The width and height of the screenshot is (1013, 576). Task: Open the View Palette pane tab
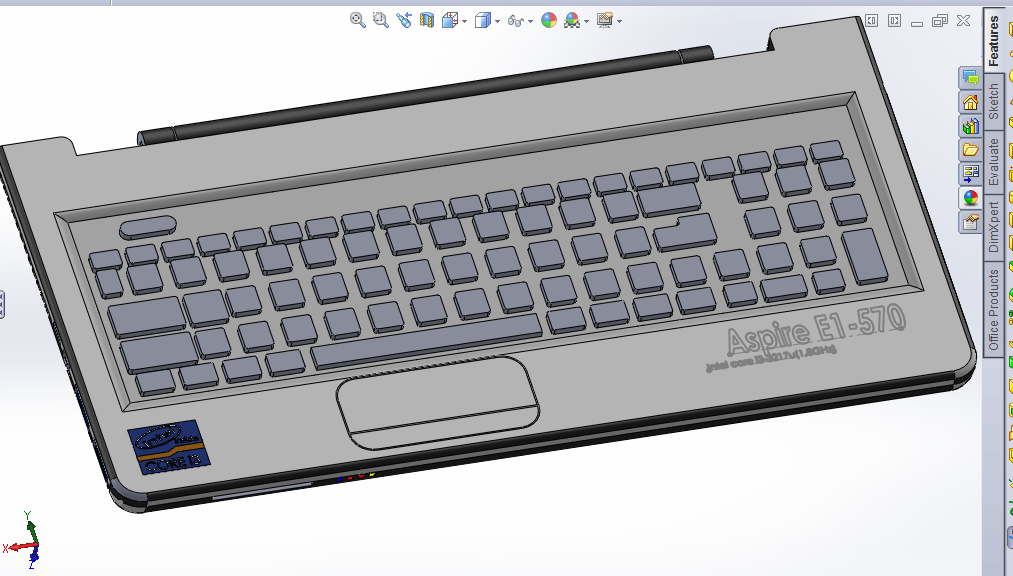coord(970,174)
